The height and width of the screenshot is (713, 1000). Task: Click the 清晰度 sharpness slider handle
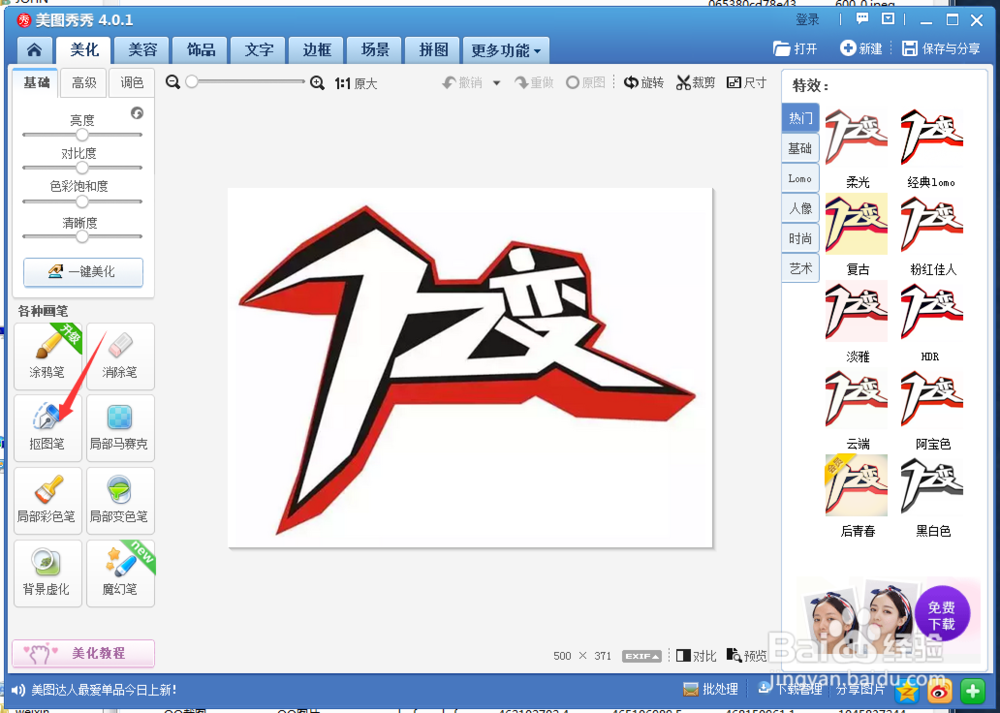click(82, 237)
